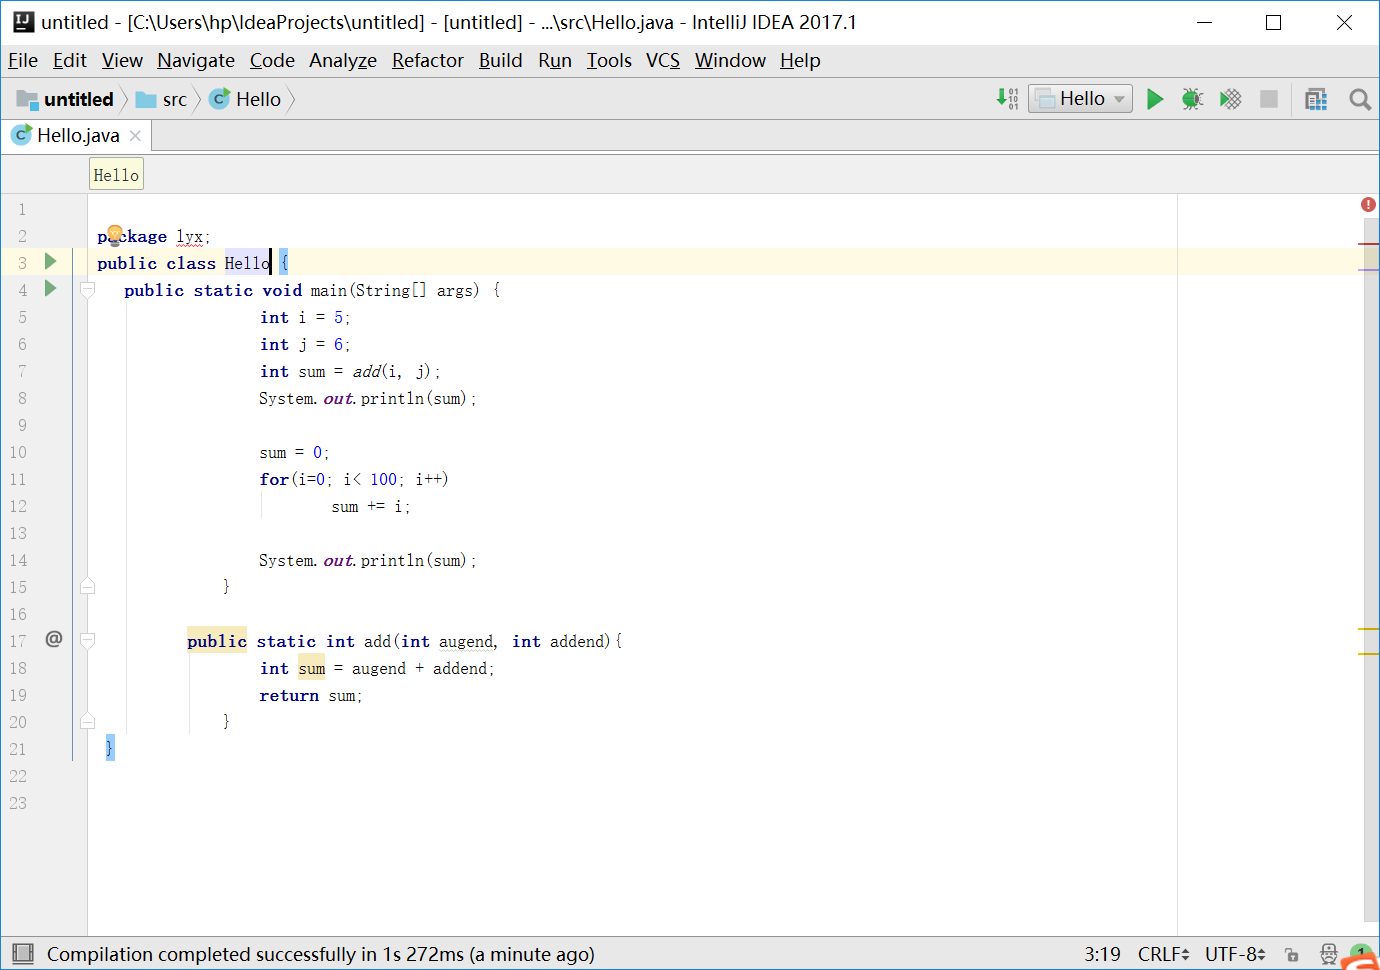The image size is (1380, 970).
Task: Click the upper yellow warning stripe marker near line 17
Action: pyautogui.click(x=1368, y=629)
